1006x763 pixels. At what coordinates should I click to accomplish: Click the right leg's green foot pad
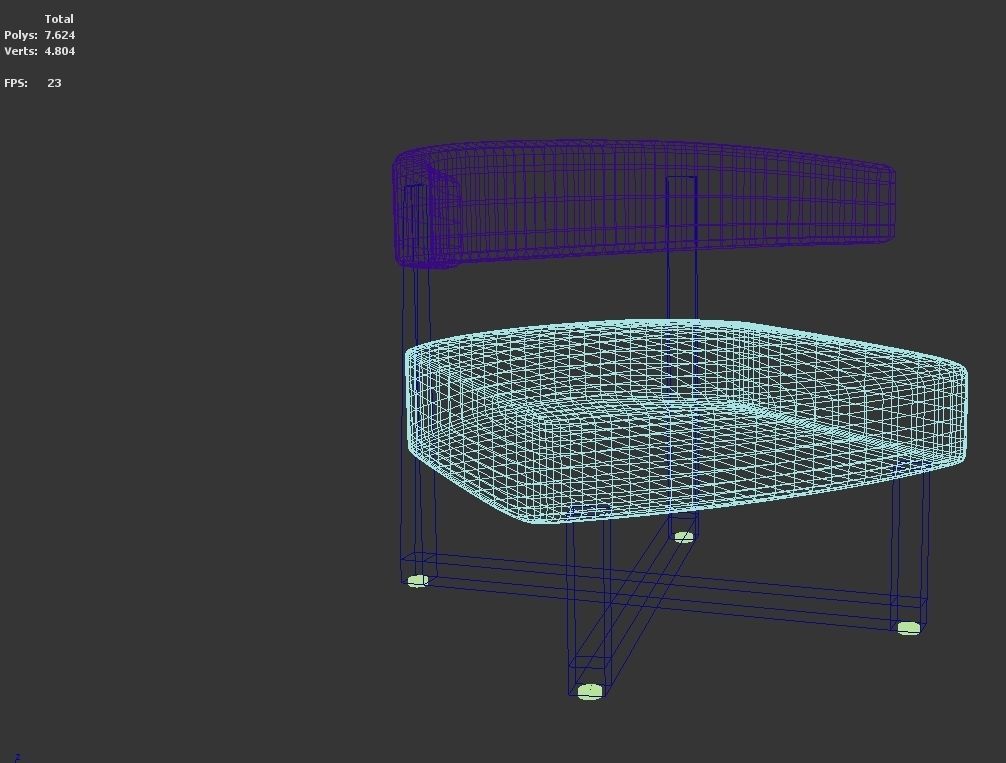pyautogui.click(x=908, y=628)
